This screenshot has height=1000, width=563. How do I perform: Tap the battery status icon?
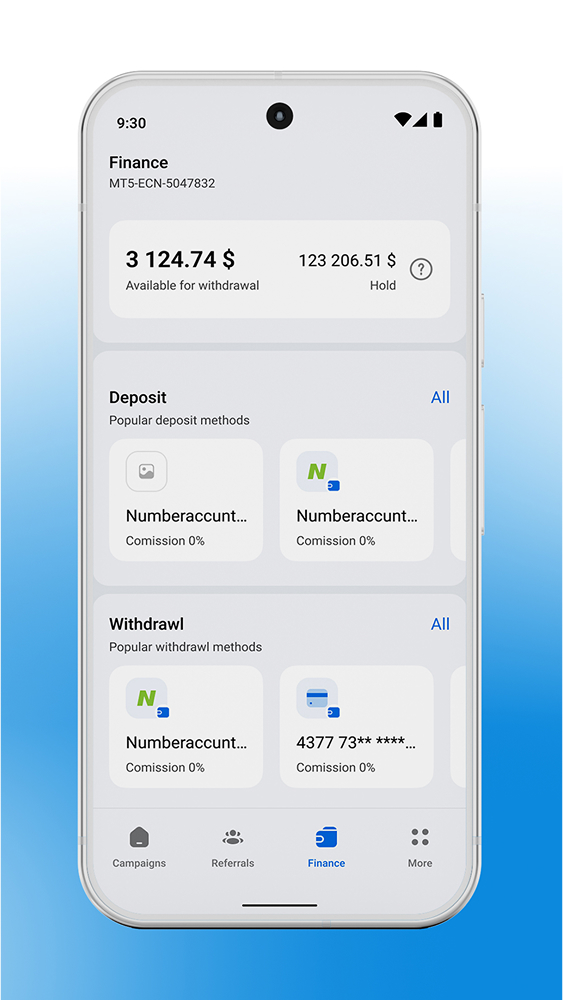tap(437, 119)
